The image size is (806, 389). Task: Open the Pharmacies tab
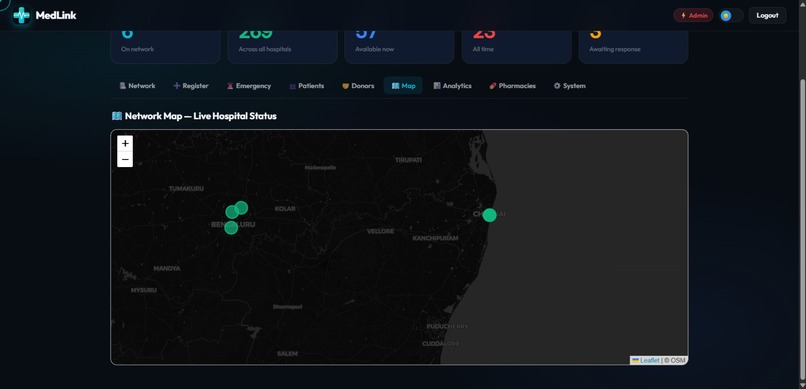512,86
